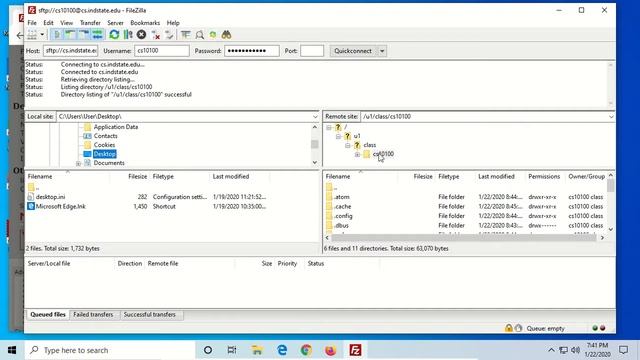
Task: Toggle the local directory tree display
Action: coord(71,35)
